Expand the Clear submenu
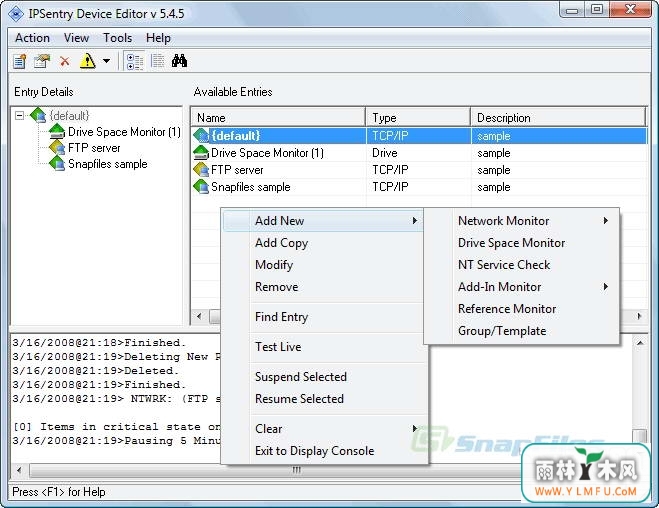This screenshot has width=659, height=508. [x=323, y=429]
